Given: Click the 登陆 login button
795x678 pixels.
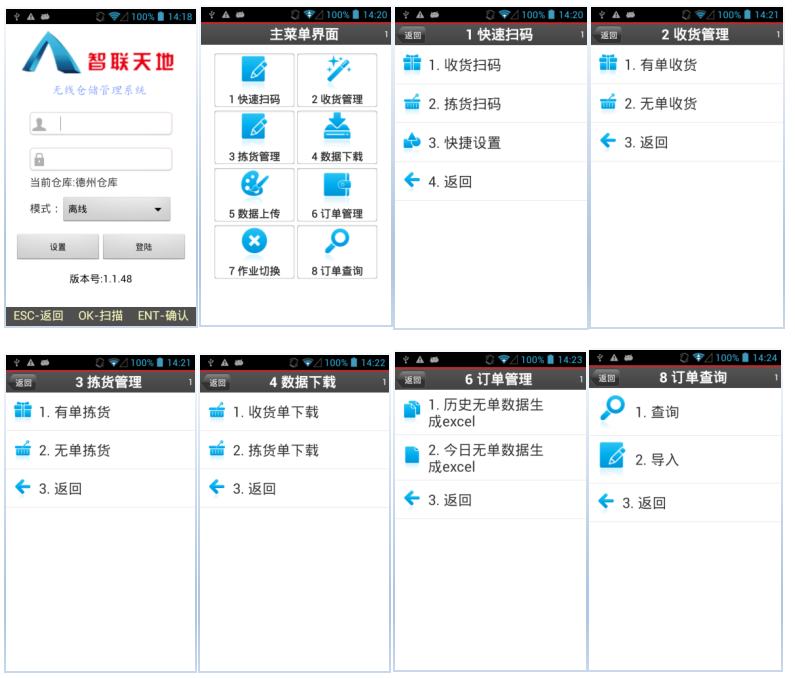Looking at the screenshot, I should tap(144, 247).
